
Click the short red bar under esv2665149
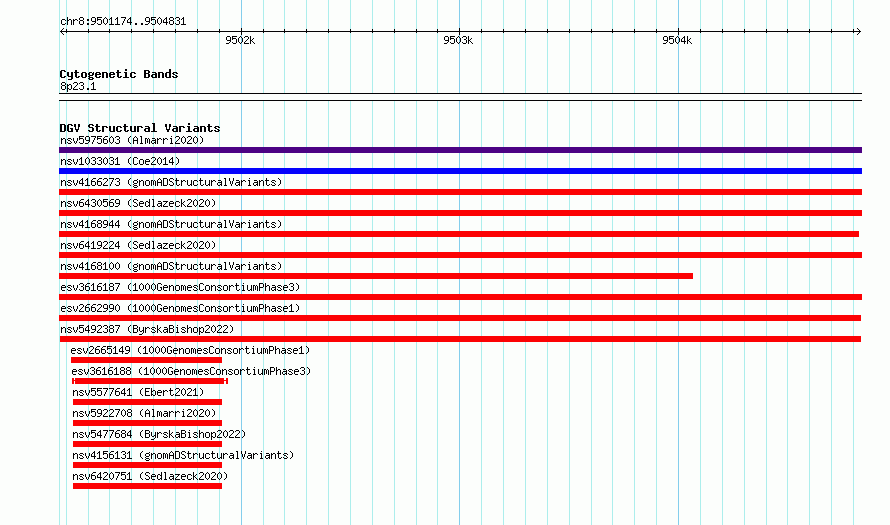[146, 360]
